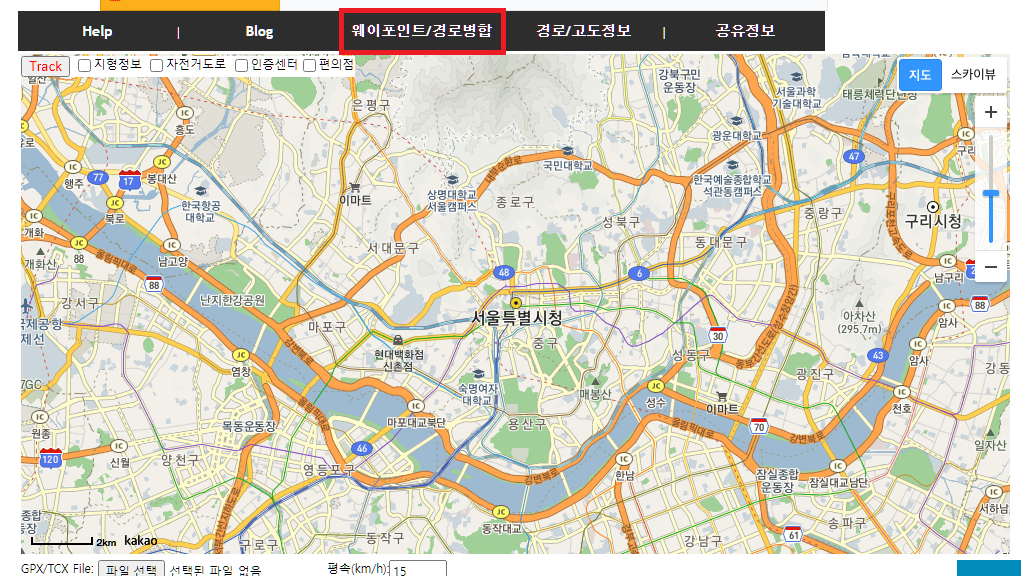The image size is (1021, 576).
Task: Click the route 61 shield
Action: coord(792,534)
